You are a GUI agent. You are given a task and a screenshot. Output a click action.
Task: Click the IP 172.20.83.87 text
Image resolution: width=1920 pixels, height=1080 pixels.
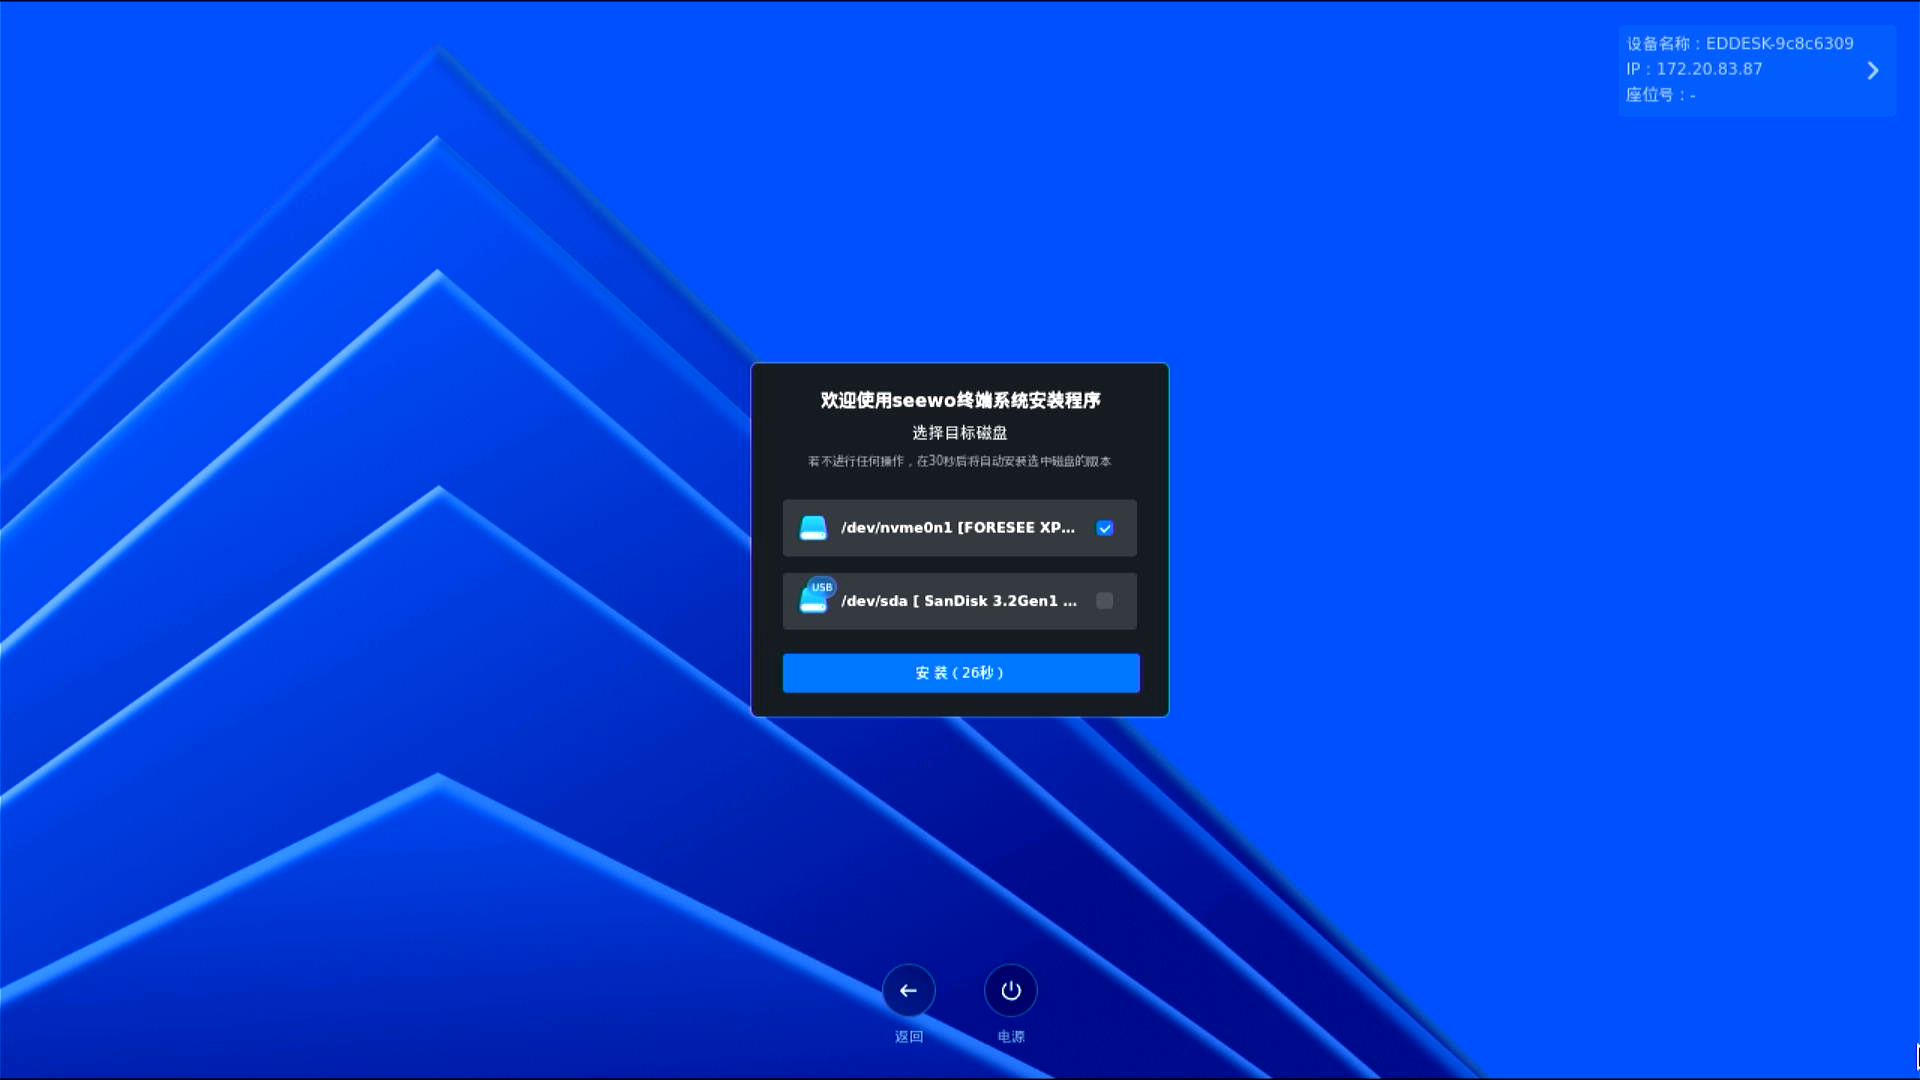[1694, 69]
